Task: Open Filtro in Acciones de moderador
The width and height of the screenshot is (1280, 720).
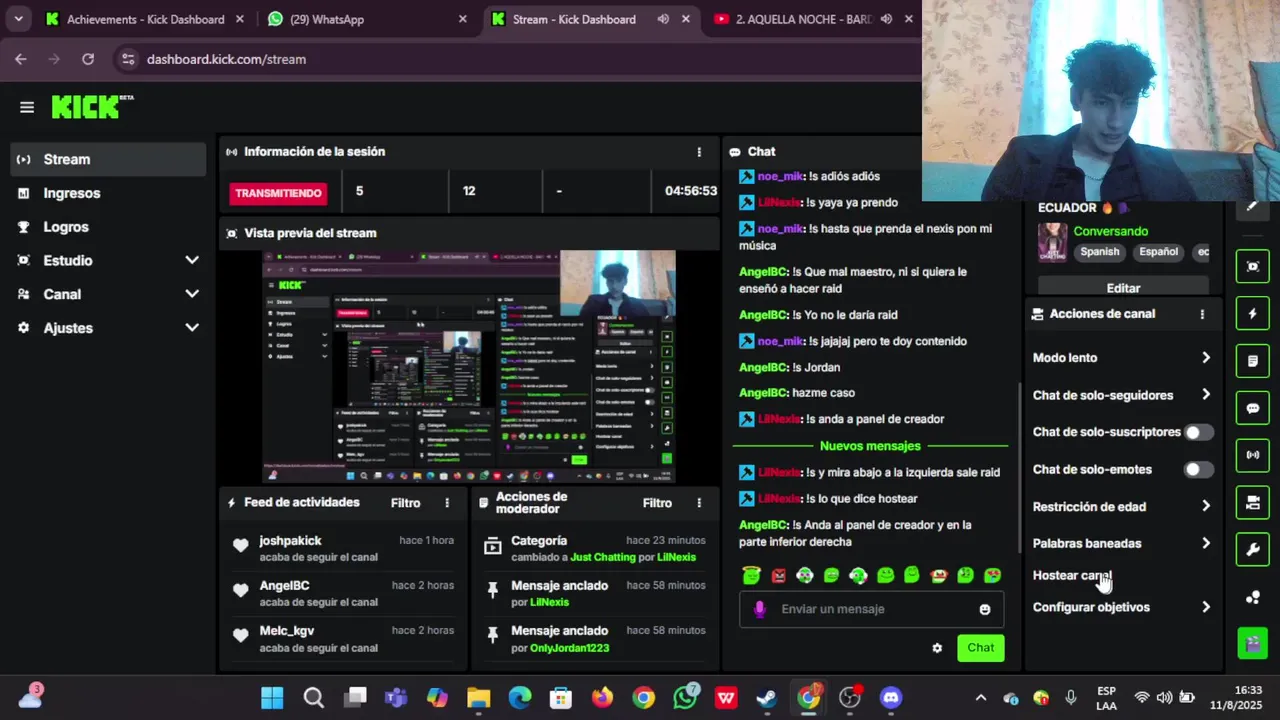Action: point(657,503)
